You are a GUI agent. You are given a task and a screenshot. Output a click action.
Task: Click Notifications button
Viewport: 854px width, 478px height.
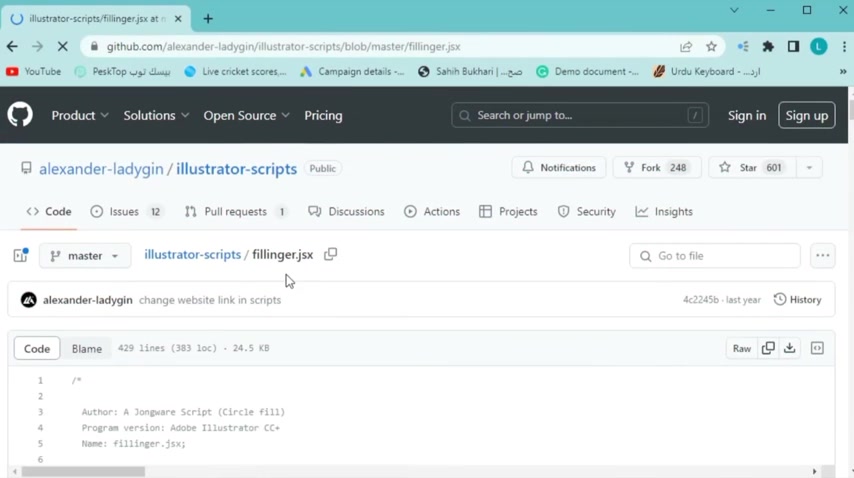point(559,168)
